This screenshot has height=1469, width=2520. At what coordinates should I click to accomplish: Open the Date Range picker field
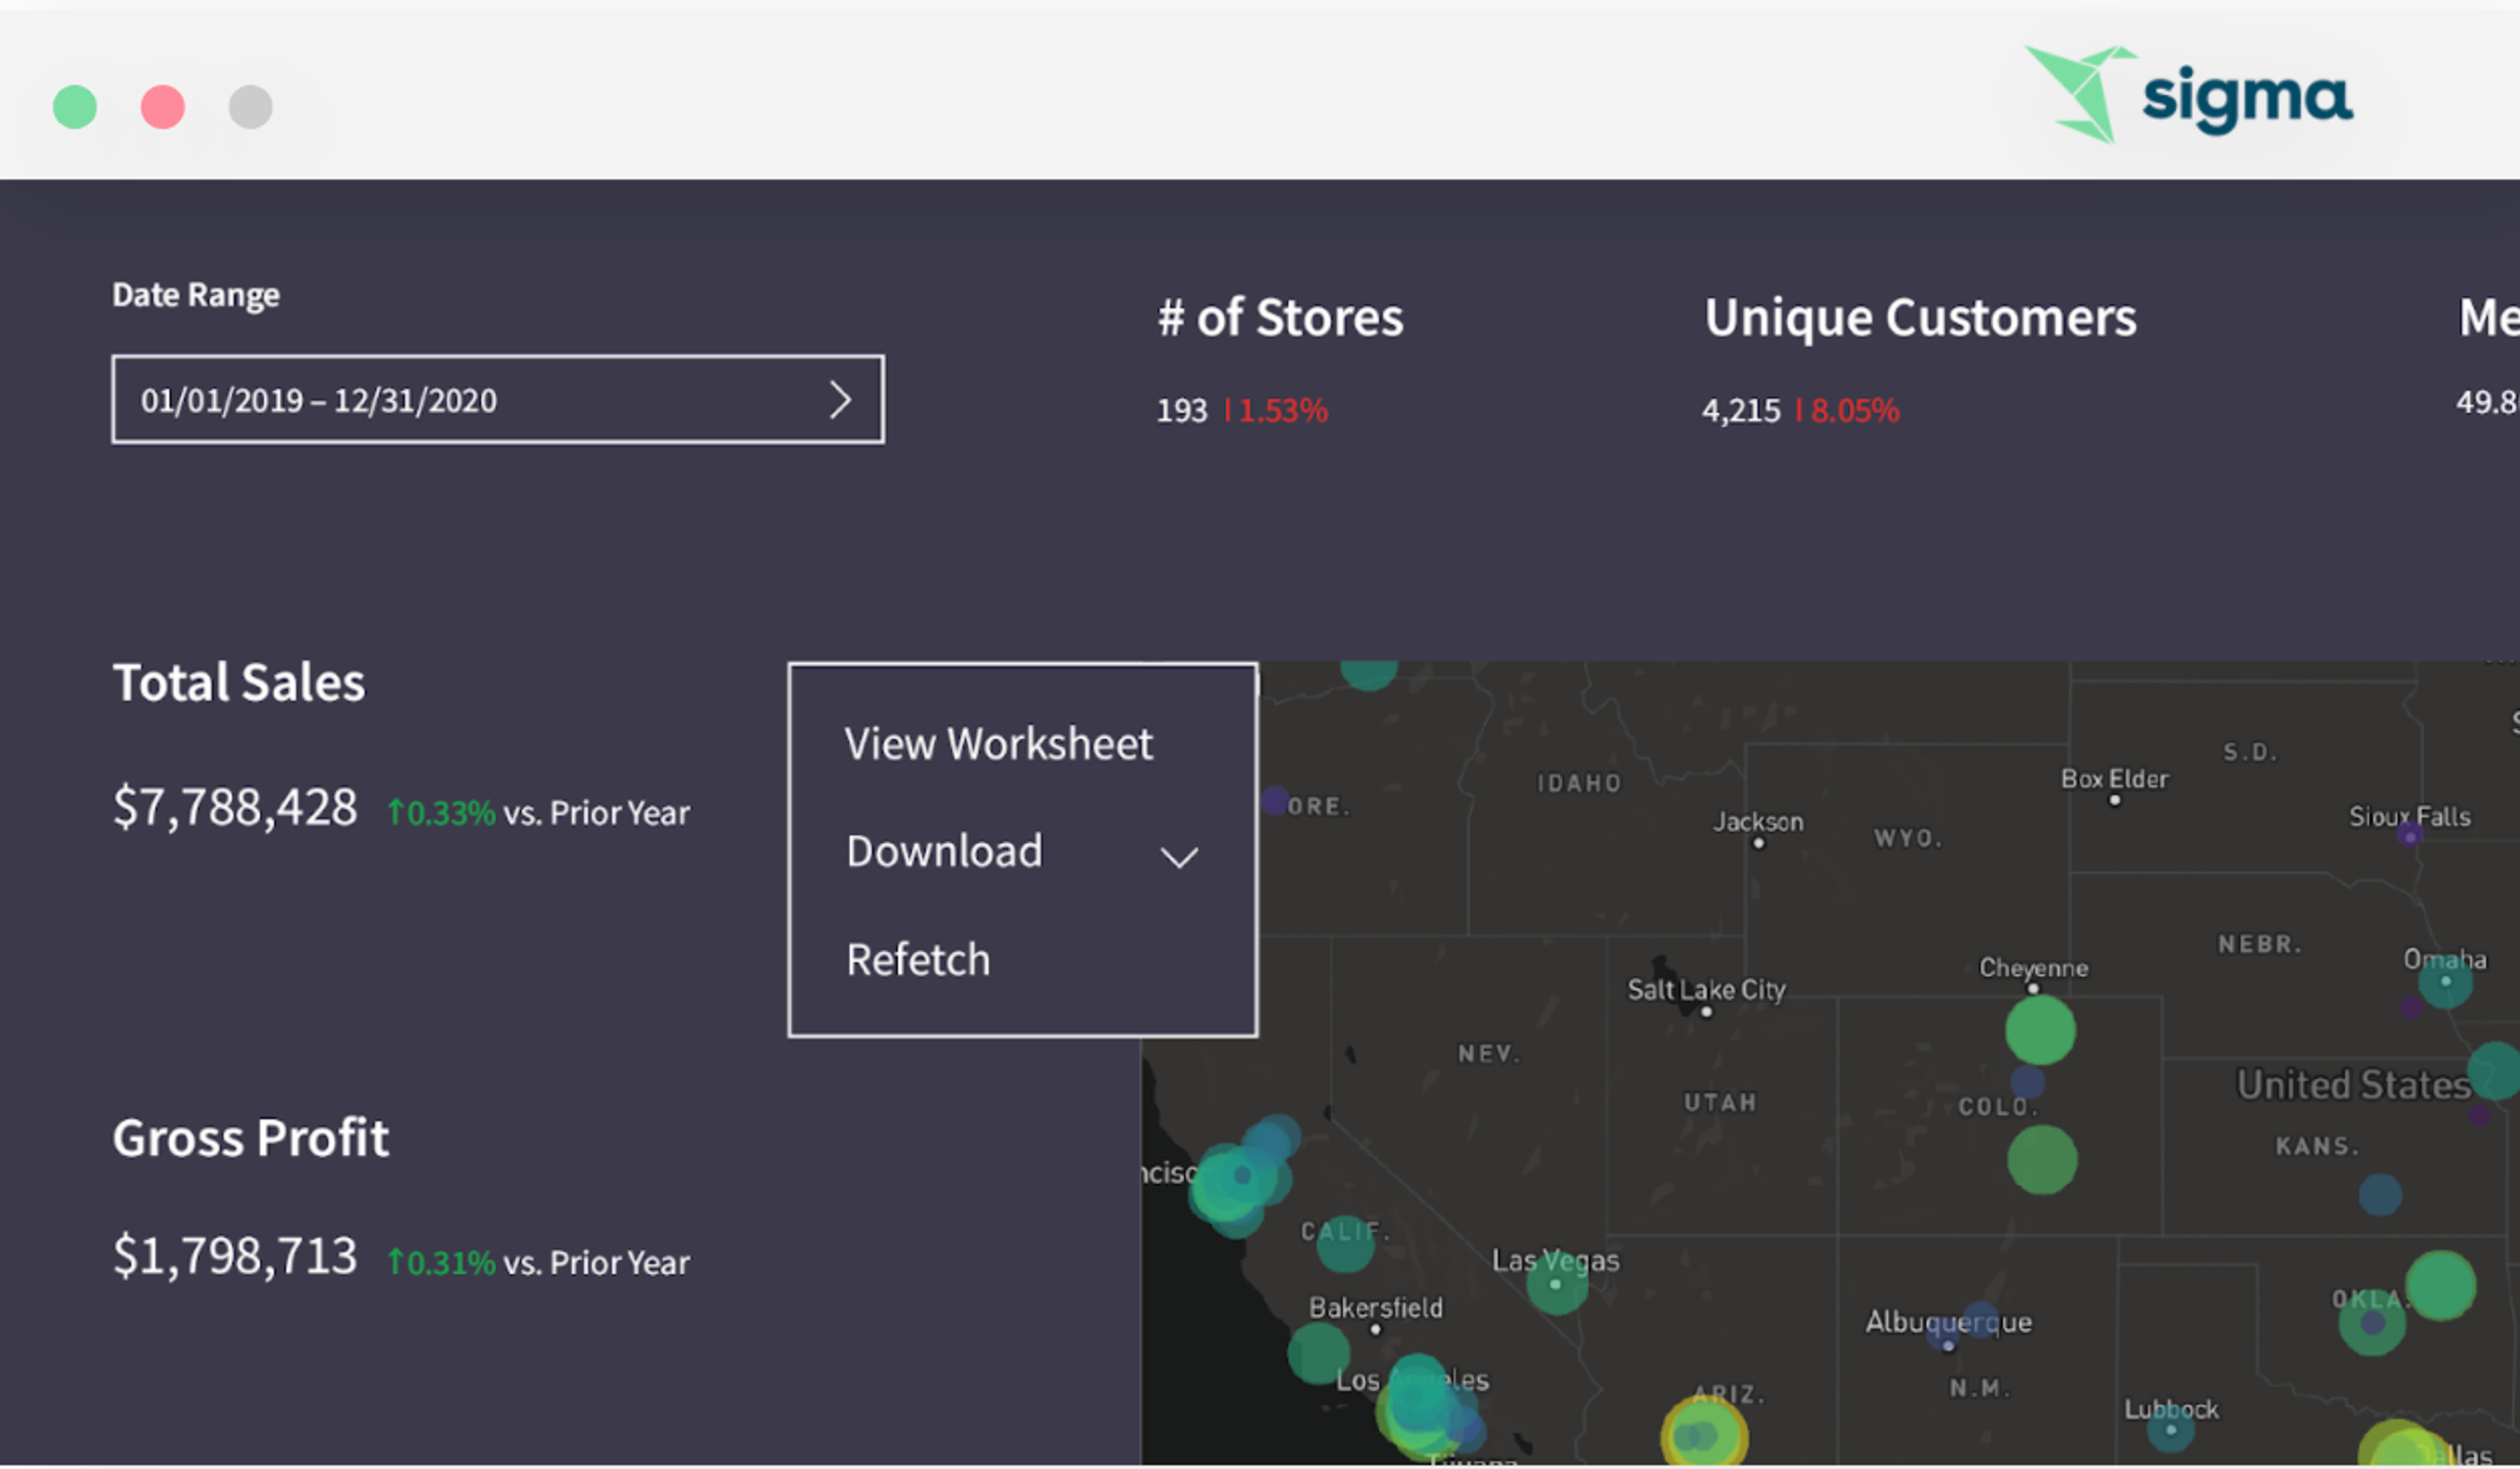[x=498, y=399]
